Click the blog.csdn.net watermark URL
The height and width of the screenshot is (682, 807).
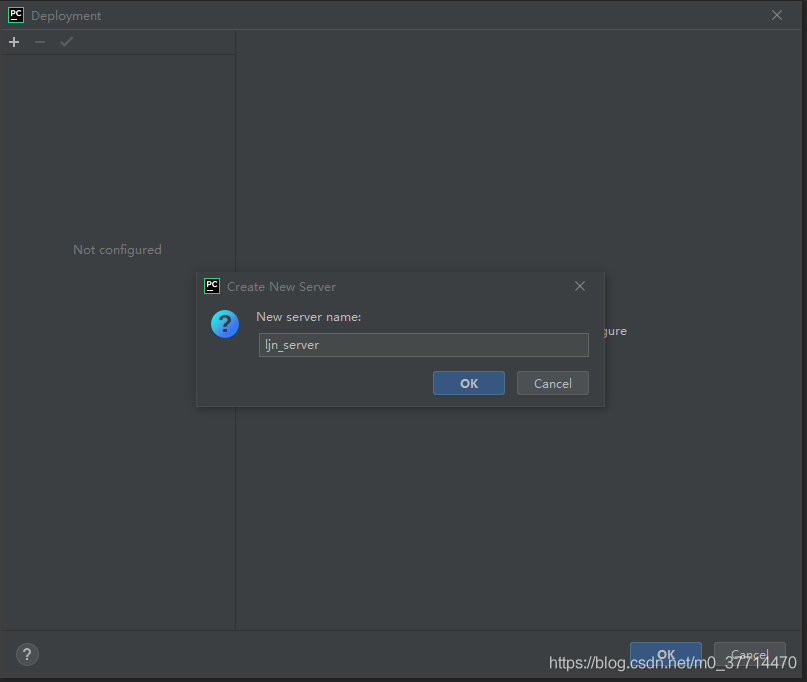tap(673, 662)
